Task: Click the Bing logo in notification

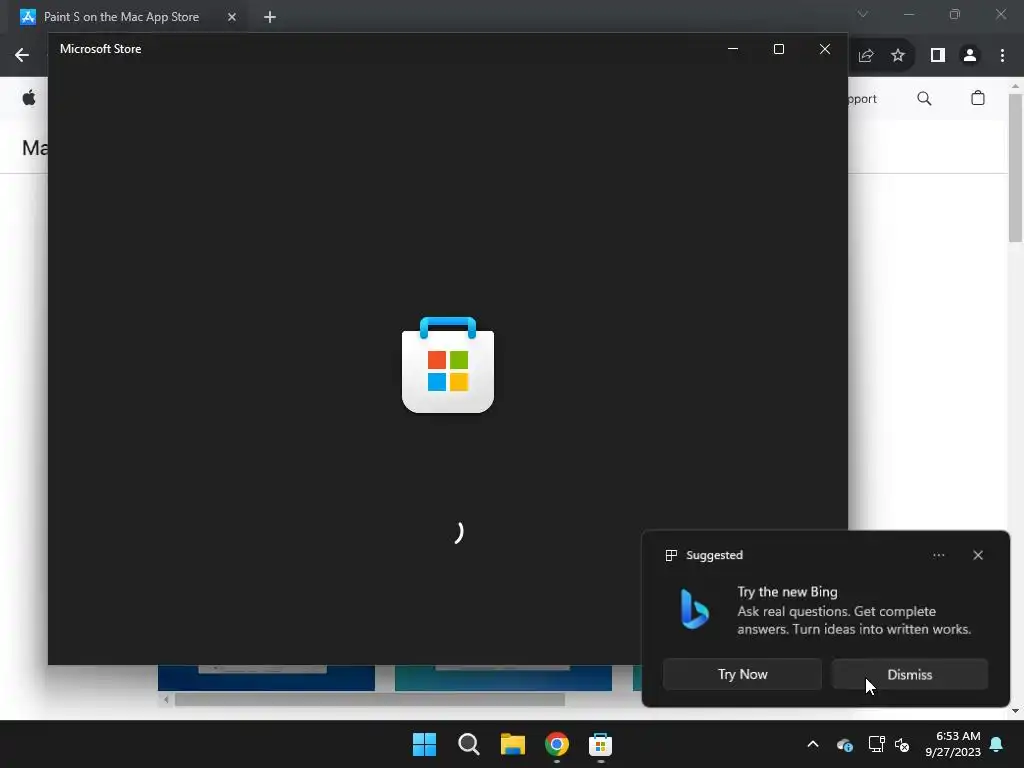Action: click(694, 609)
